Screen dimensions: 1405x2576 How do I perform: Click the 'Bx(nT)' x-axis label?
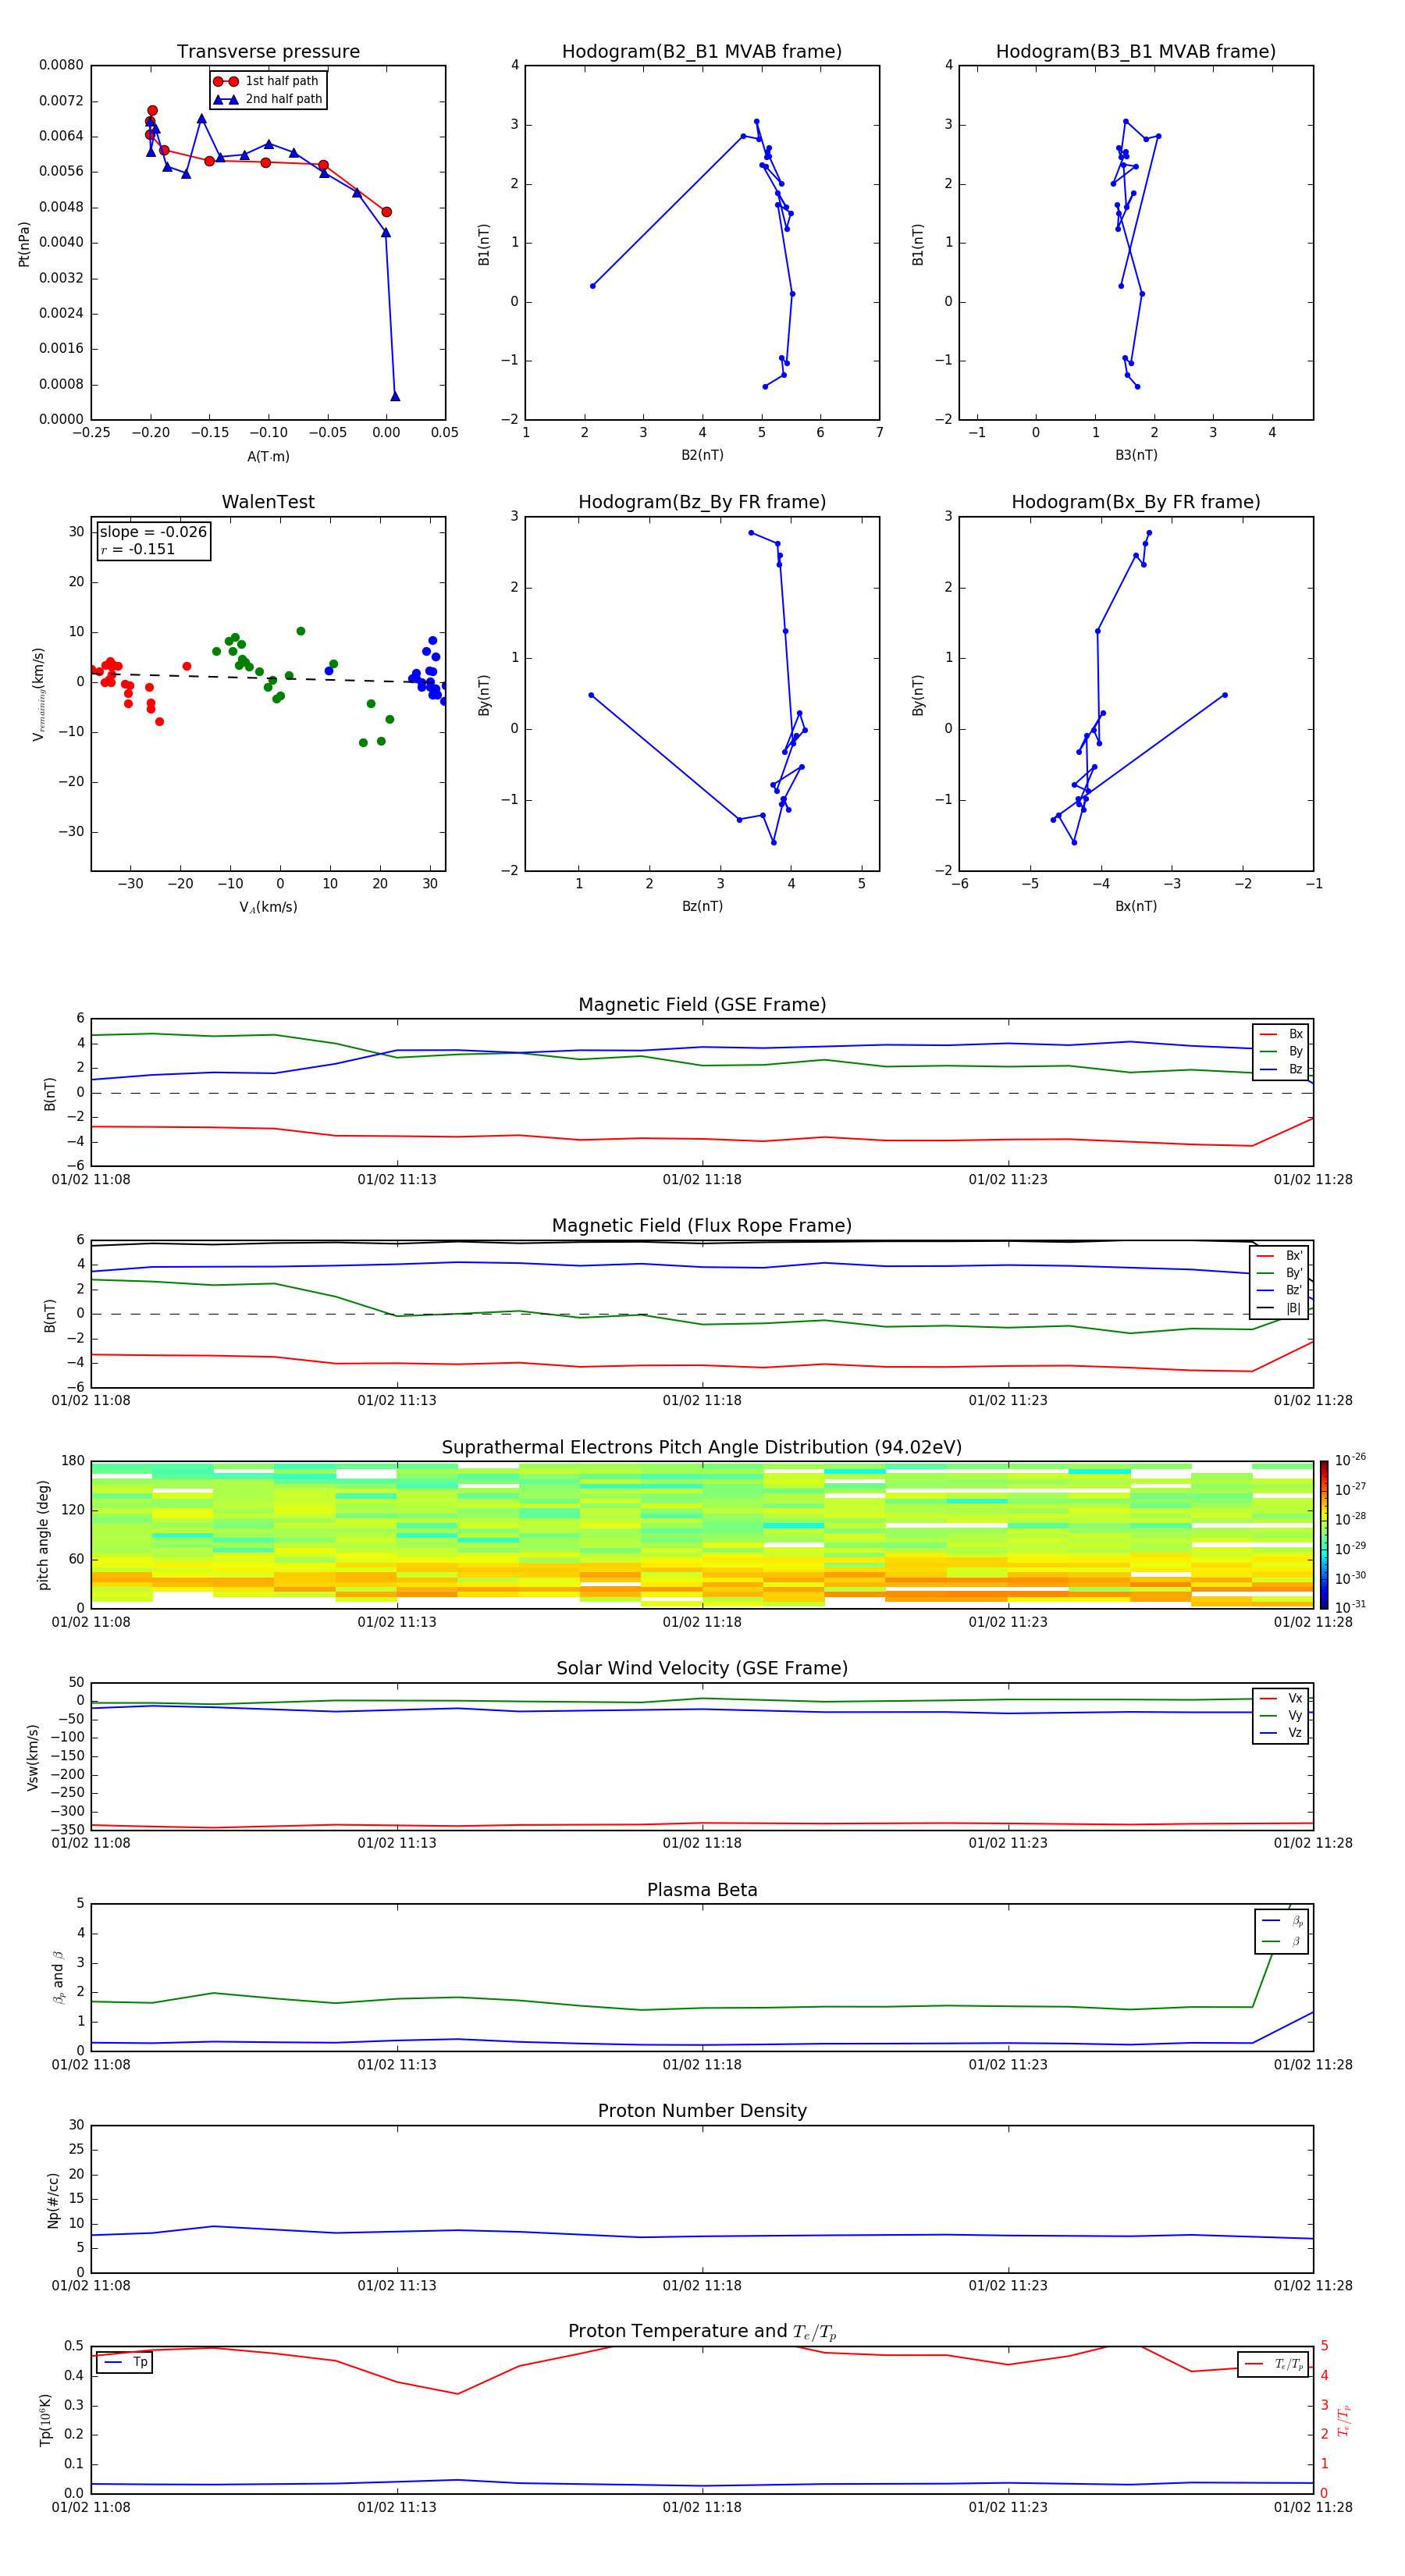click(x=1136, y=906)
